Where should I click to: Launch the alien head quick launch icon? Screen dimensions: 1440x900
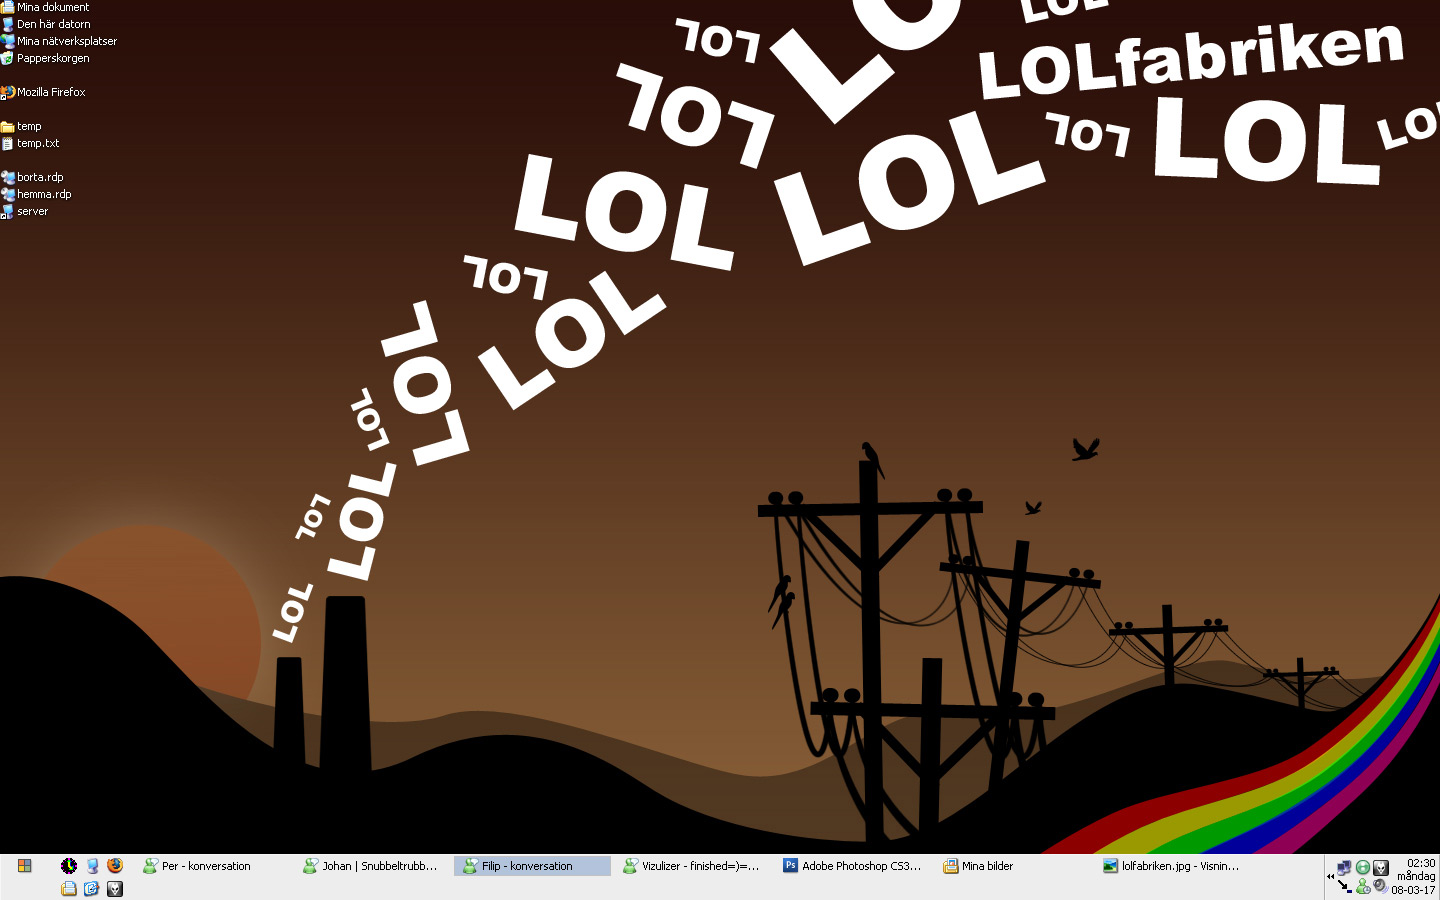115,888
